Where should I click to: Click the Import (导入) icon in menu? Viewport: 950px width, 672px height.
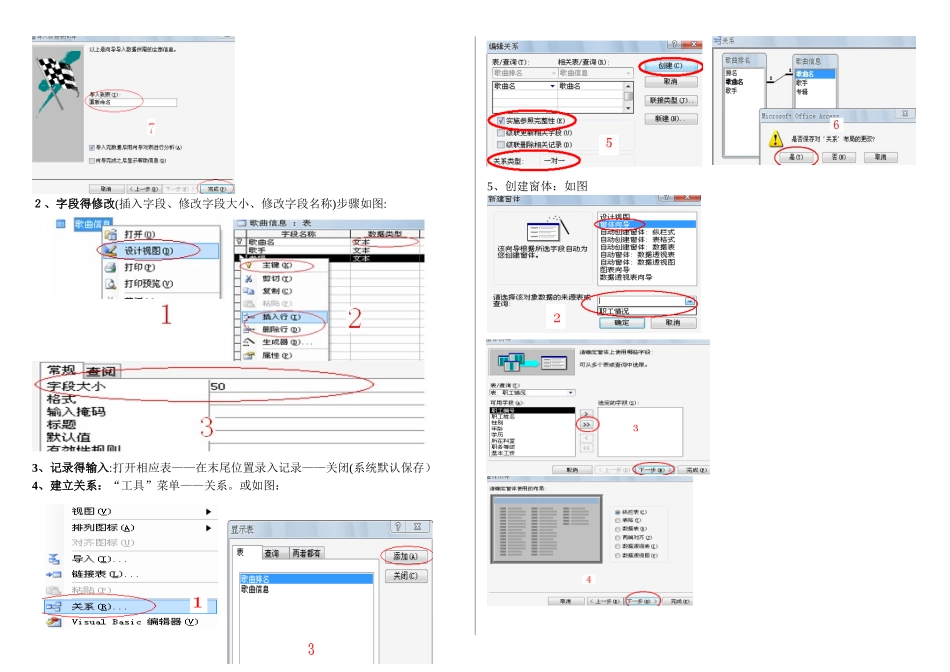tap(54, 559)
